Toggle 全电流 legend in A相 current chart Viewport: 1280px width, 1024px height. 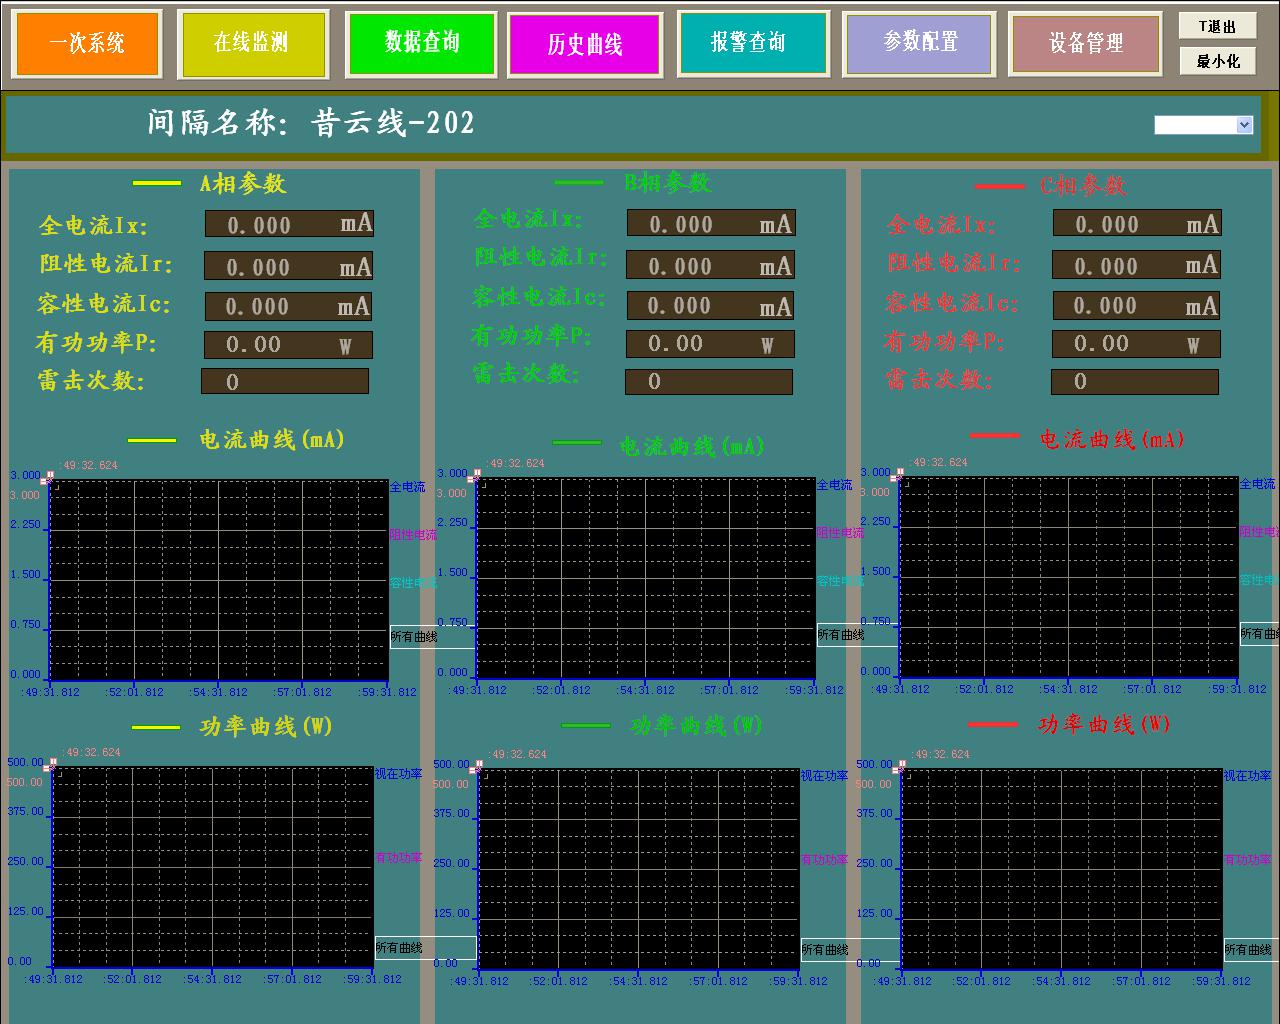pyautogui.click(x=407, y=487)
